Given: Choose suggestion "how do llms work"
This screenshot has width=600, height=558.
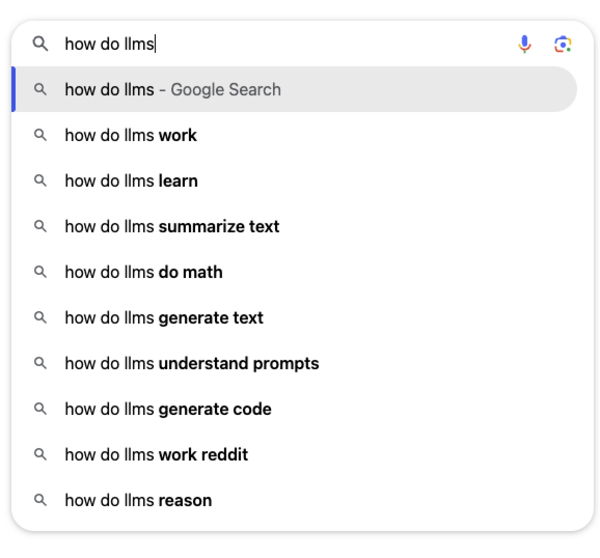Looking at the screenshot, I should [x=131, y=135].
